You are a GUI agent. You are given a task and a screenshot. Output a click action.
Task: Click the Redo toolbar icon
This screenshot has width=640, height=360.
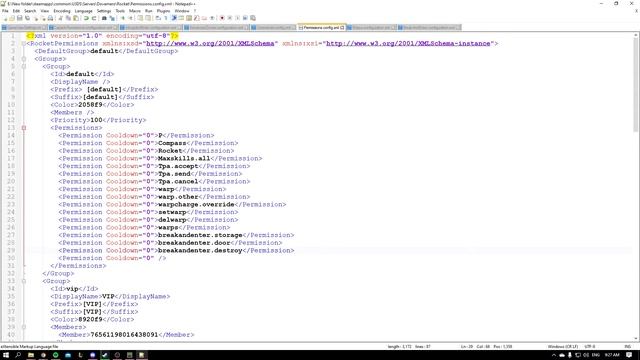pos(94,18)
